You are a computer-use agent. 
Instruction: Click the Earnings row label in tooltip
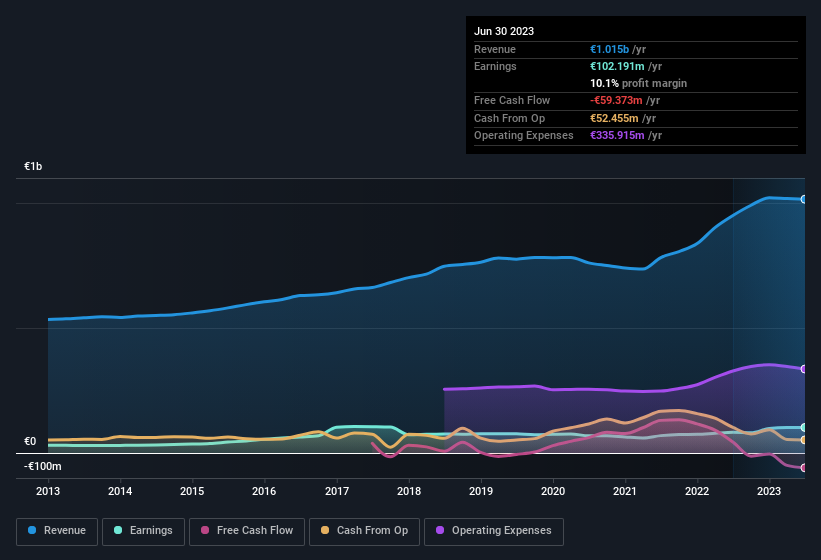pos(495,66)
